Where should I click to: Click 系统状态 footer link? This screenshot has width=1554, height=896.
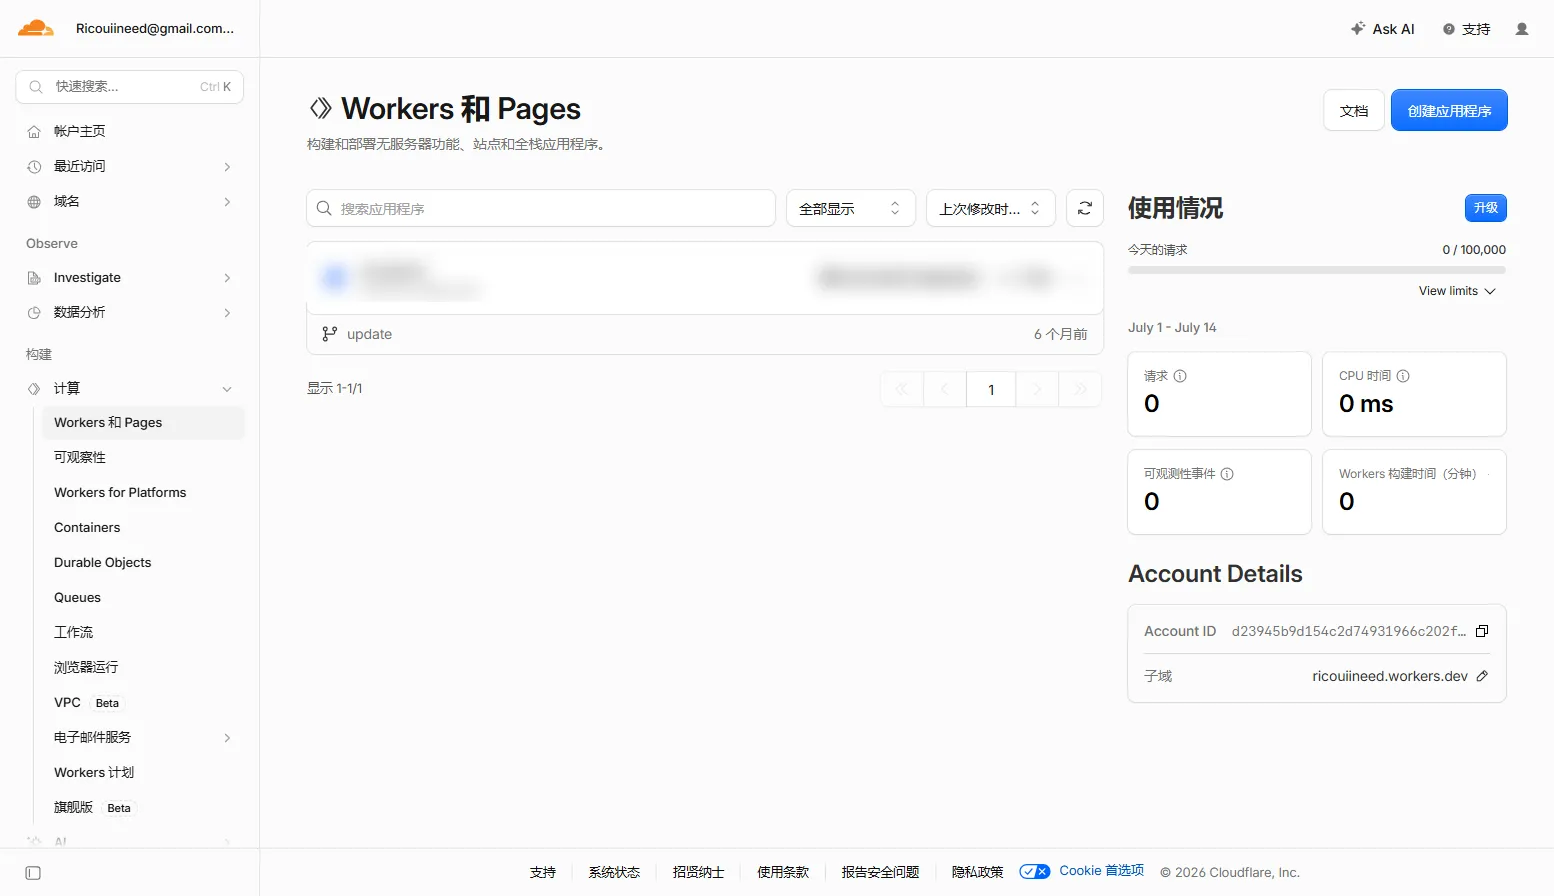(x=614, y=872)
